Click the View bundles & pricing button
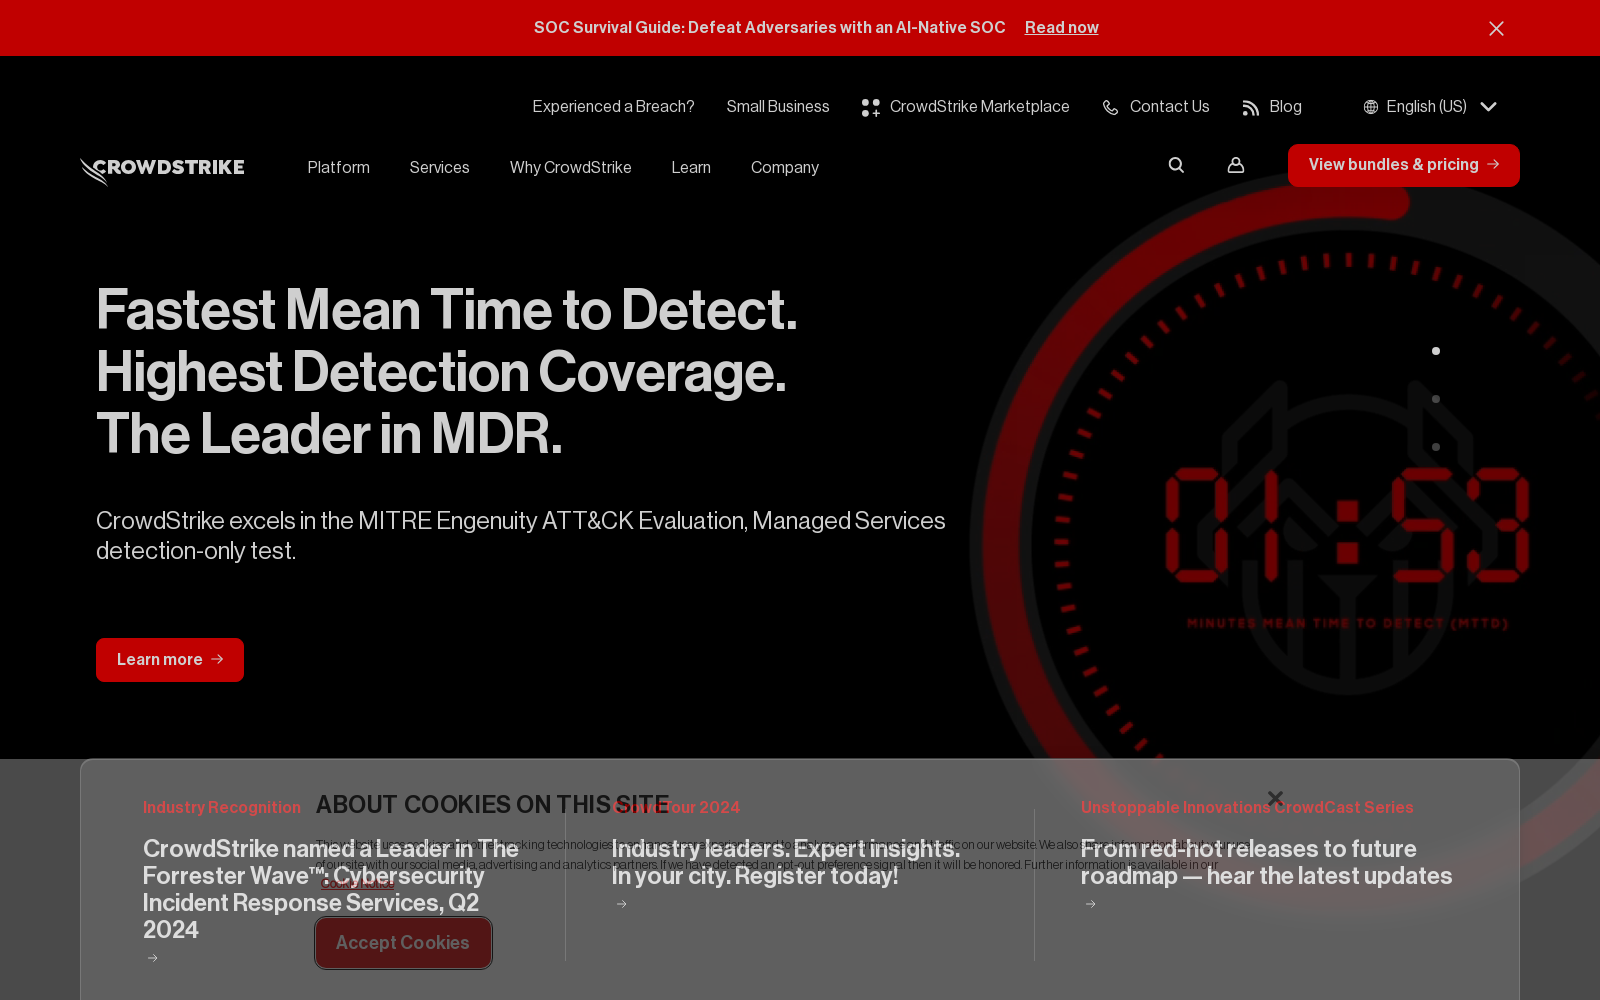This screenshot has width=1600, height=1000. [x=1404, y=165]
